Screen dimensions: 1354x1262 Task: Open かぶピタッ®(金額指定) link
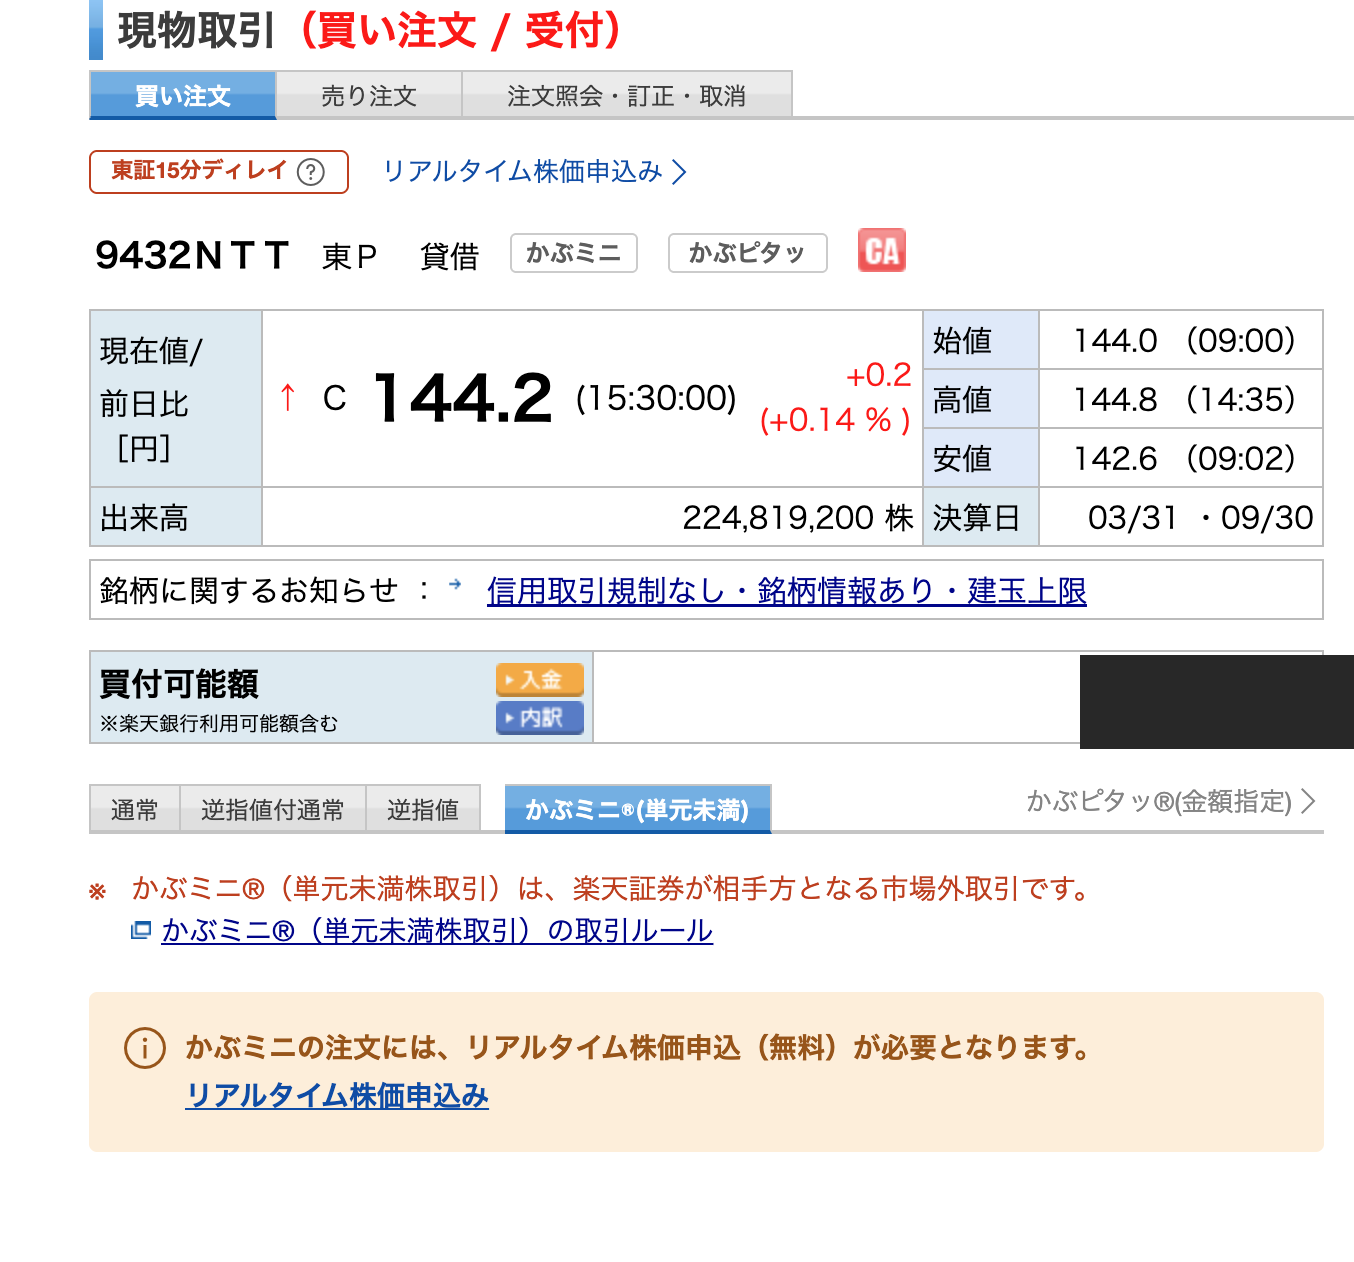1171,801
